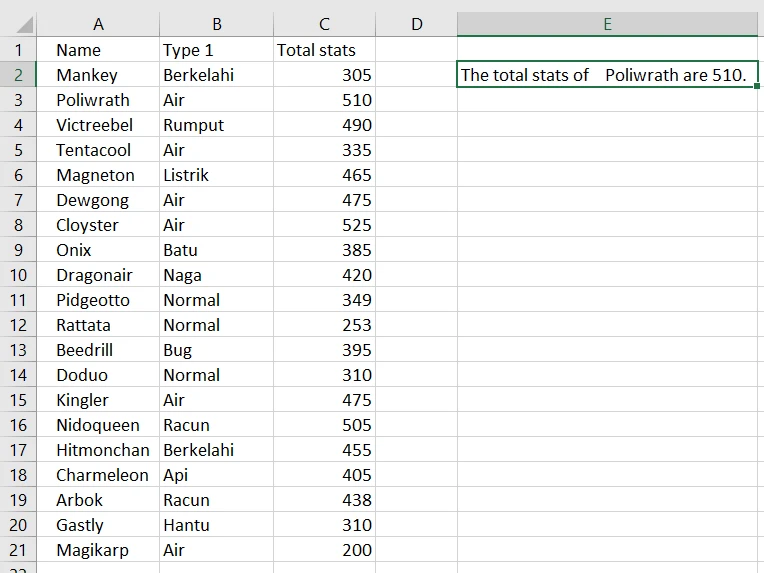
Task: Click the total stats value 438
Action: click(x=325, y=500)
